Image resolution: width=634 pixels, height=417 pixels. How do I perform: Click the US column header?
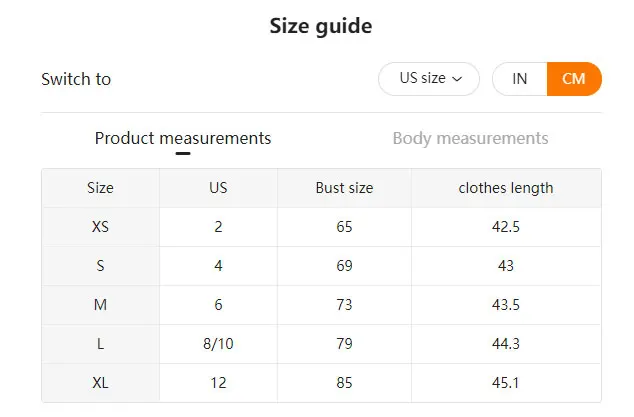click(x=218, y=188)
